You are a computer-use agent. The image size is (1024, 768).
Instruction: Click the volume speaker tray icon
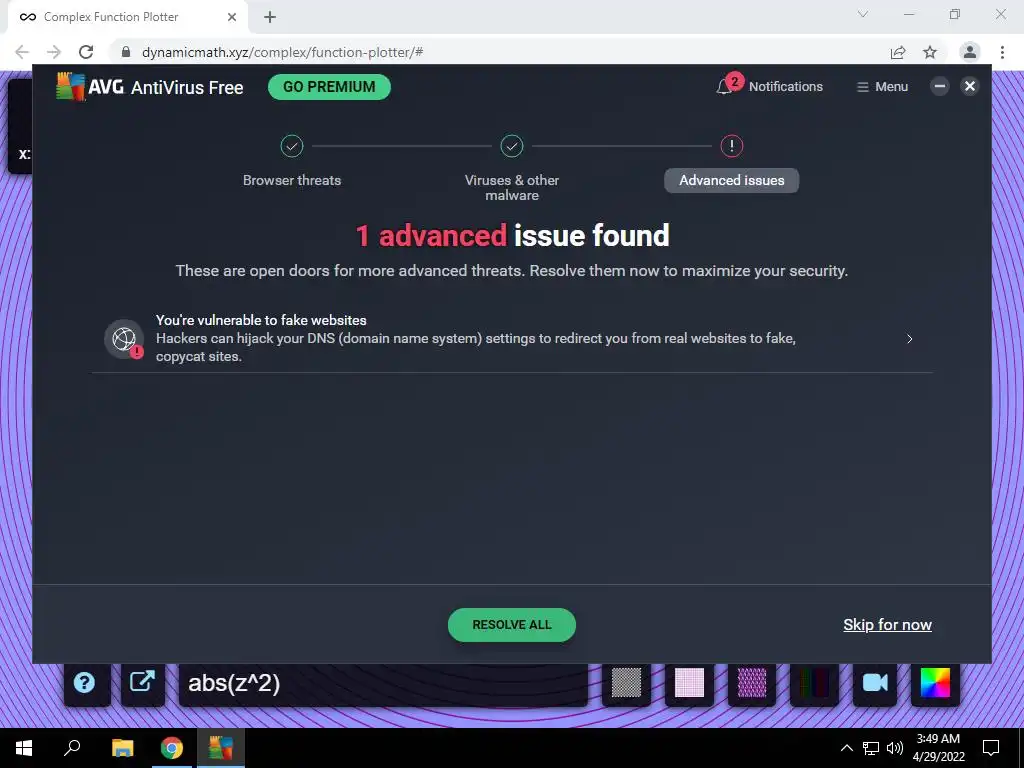(895, 748)
